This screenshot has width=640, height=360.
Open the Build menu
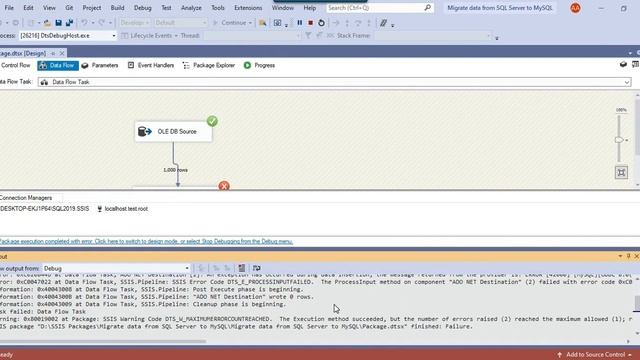118,8
